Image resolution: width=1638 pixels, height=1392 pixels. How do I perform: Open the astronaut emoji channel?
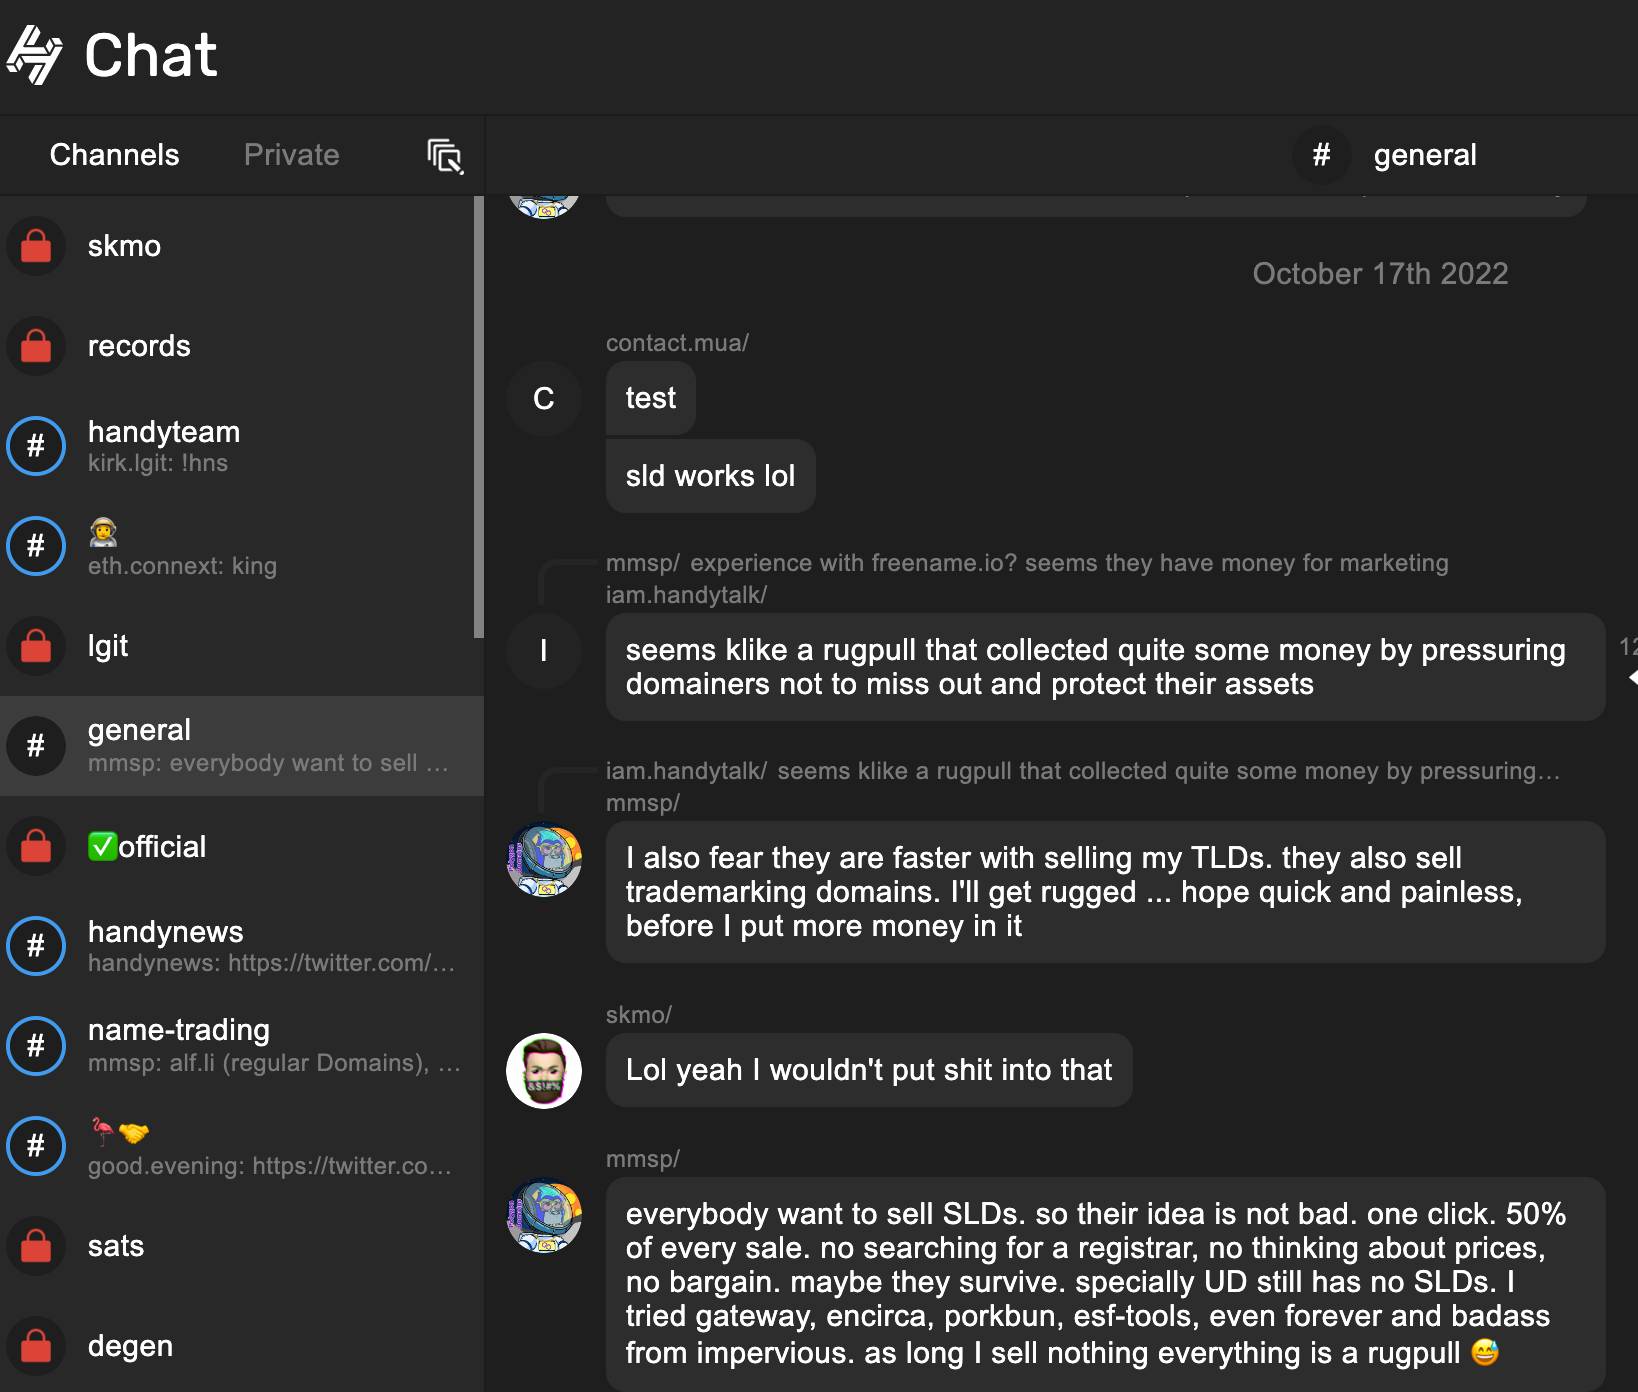(242, 546)
